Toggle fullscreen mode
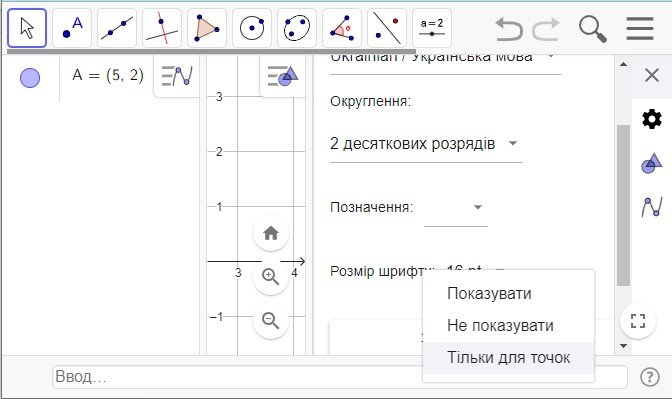672x399 pixels. 638,321
